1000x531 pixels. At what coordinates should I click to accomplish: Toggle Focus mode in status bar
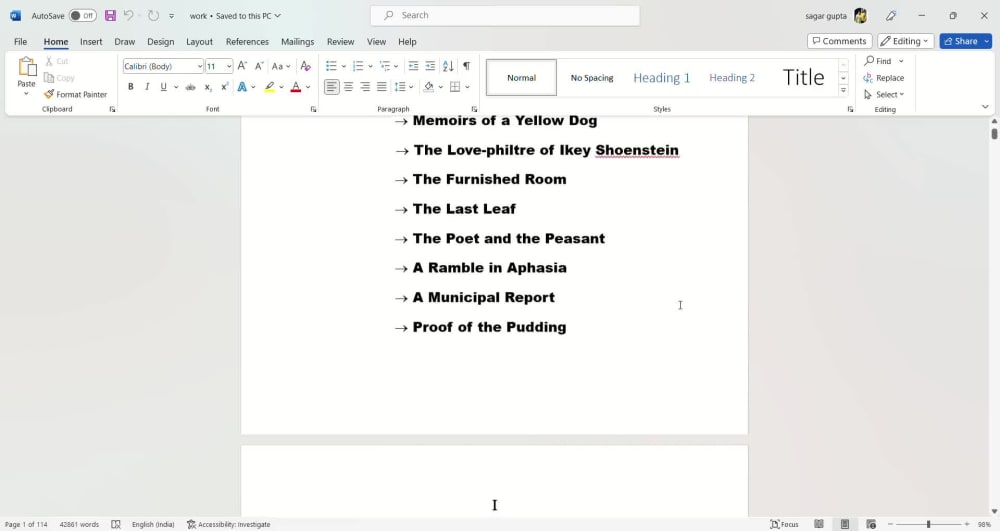[x=784, y=524]
